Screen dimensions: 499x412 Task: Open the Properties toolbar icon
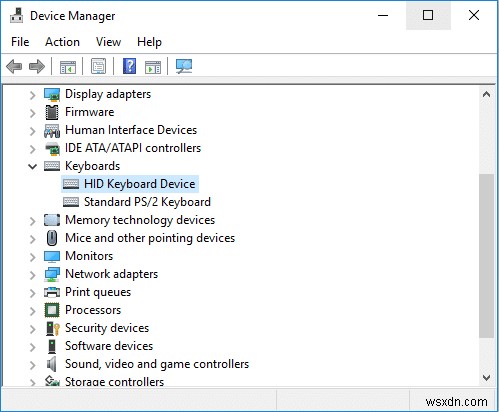(x=98, y=66)
